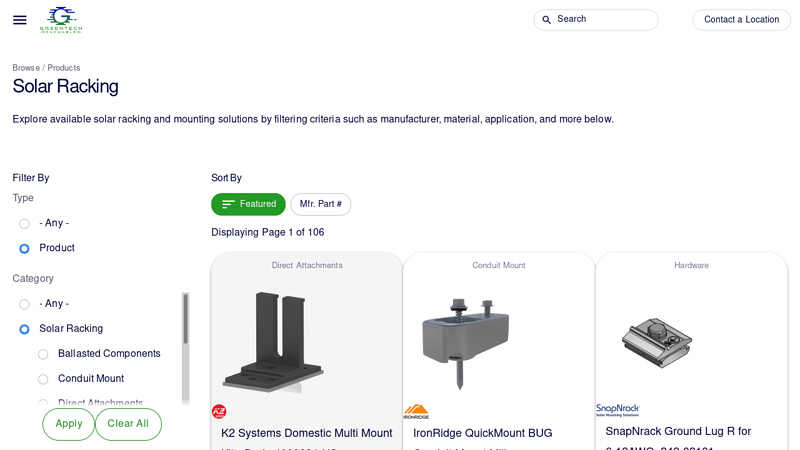Select the Product type radio button
The width and height of the screenshot is (800, 450).
(x=24, y=248)
